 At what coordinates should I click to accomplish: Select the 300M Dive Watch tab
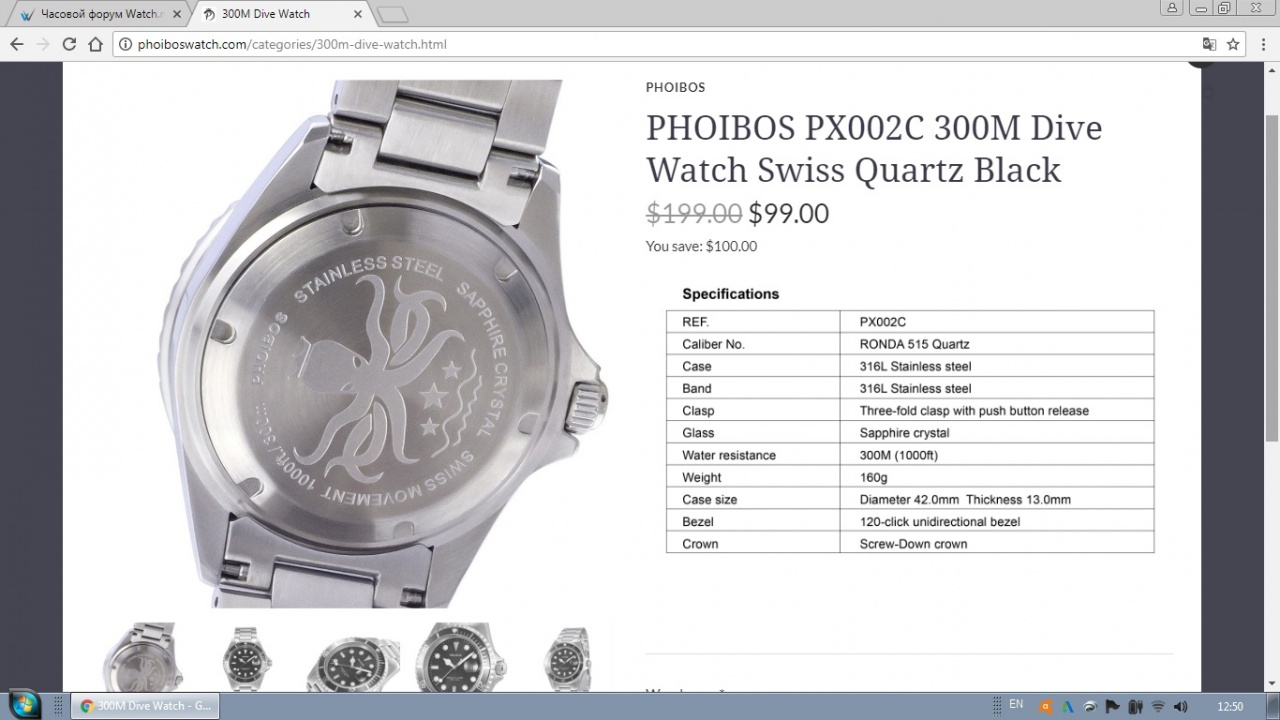point(281,14)
